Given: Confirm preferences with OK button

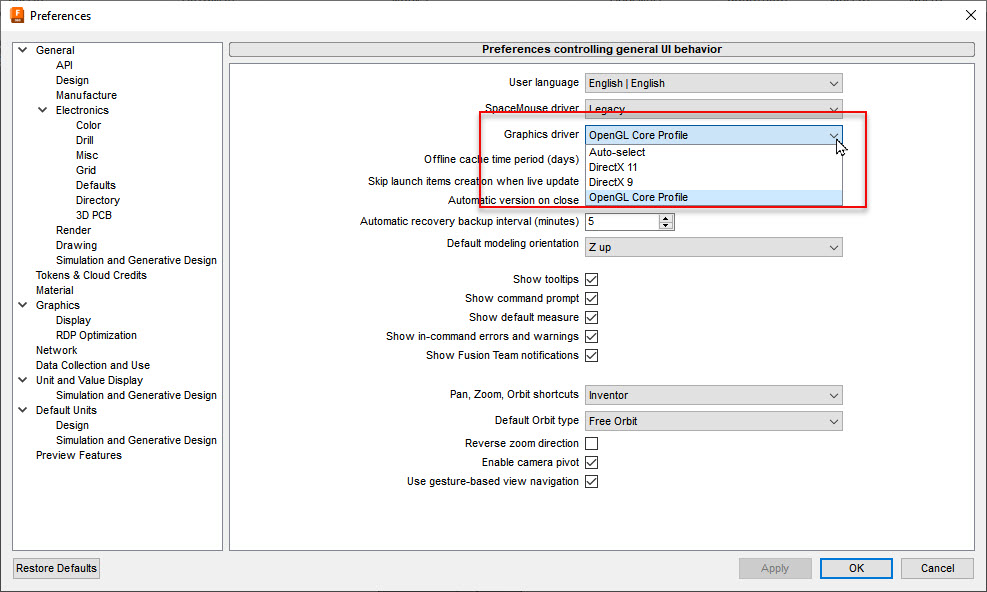Looking at the screenshot, I should click(856, 568).
